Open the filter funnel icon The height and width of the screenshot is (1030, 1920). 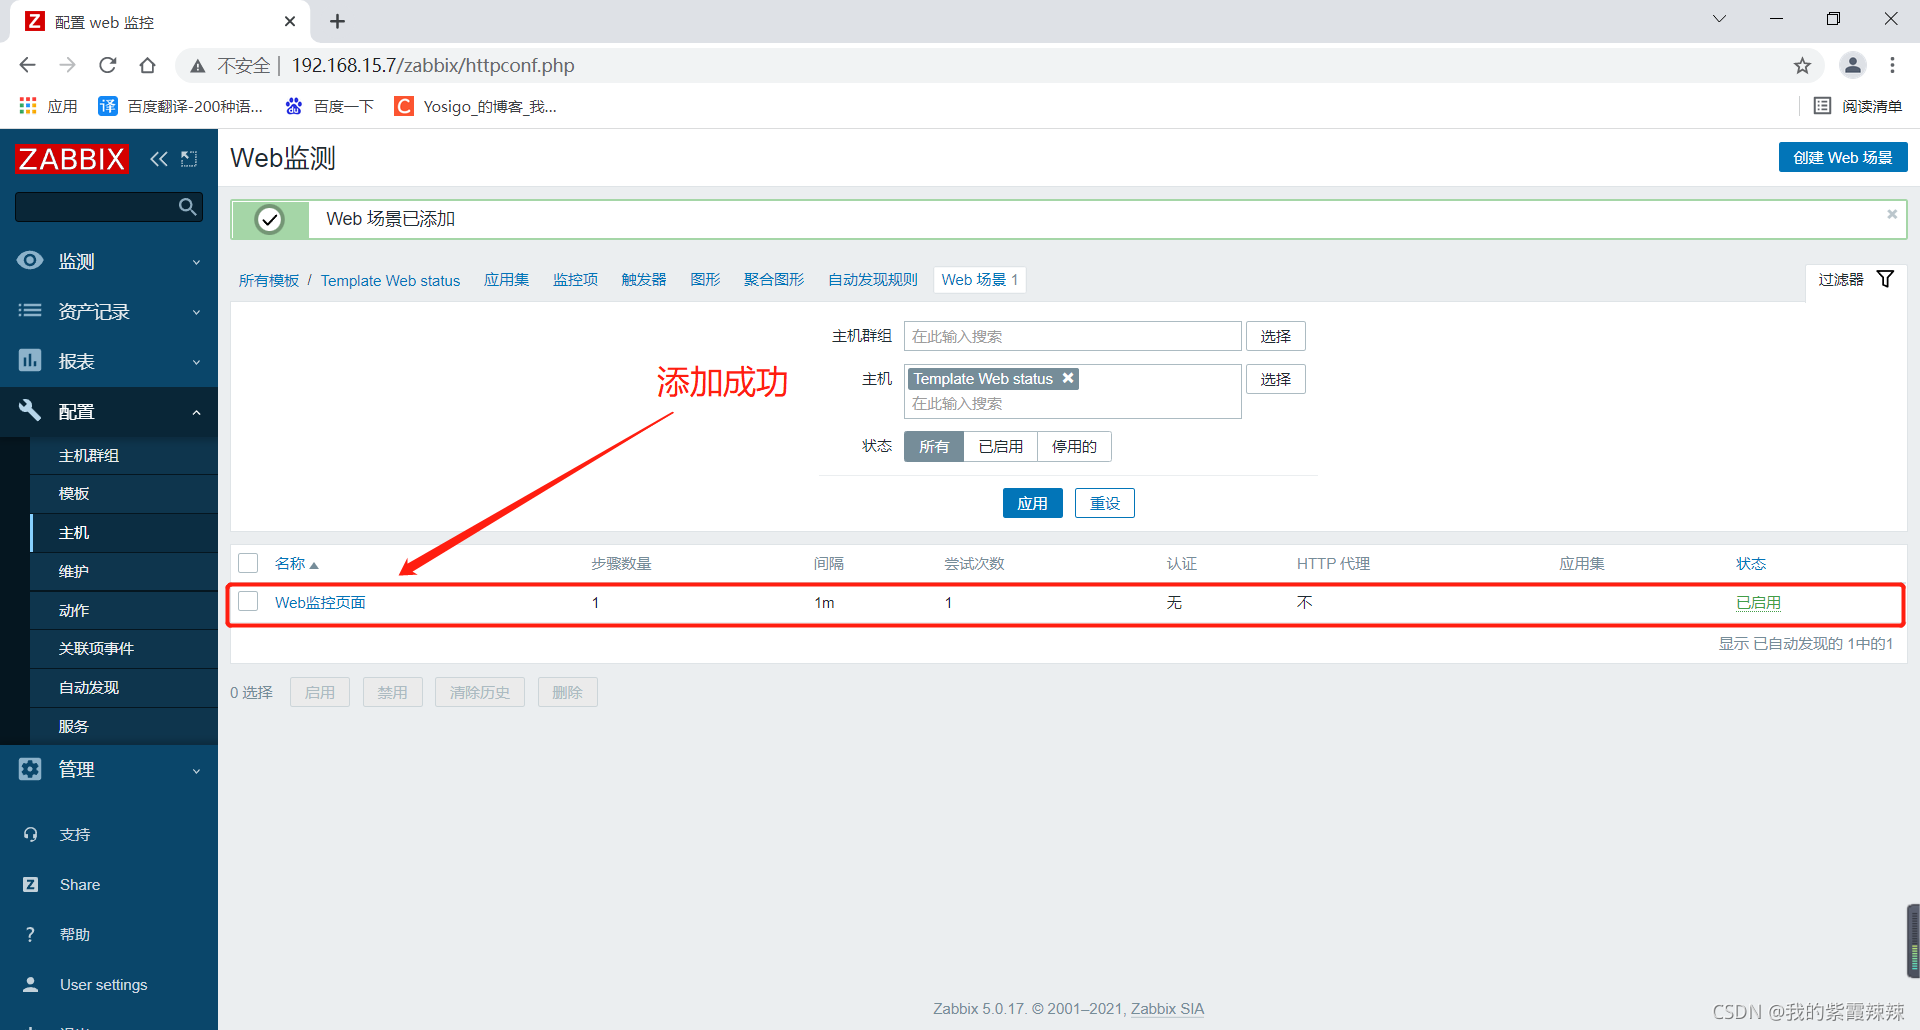pos(1885,279)
